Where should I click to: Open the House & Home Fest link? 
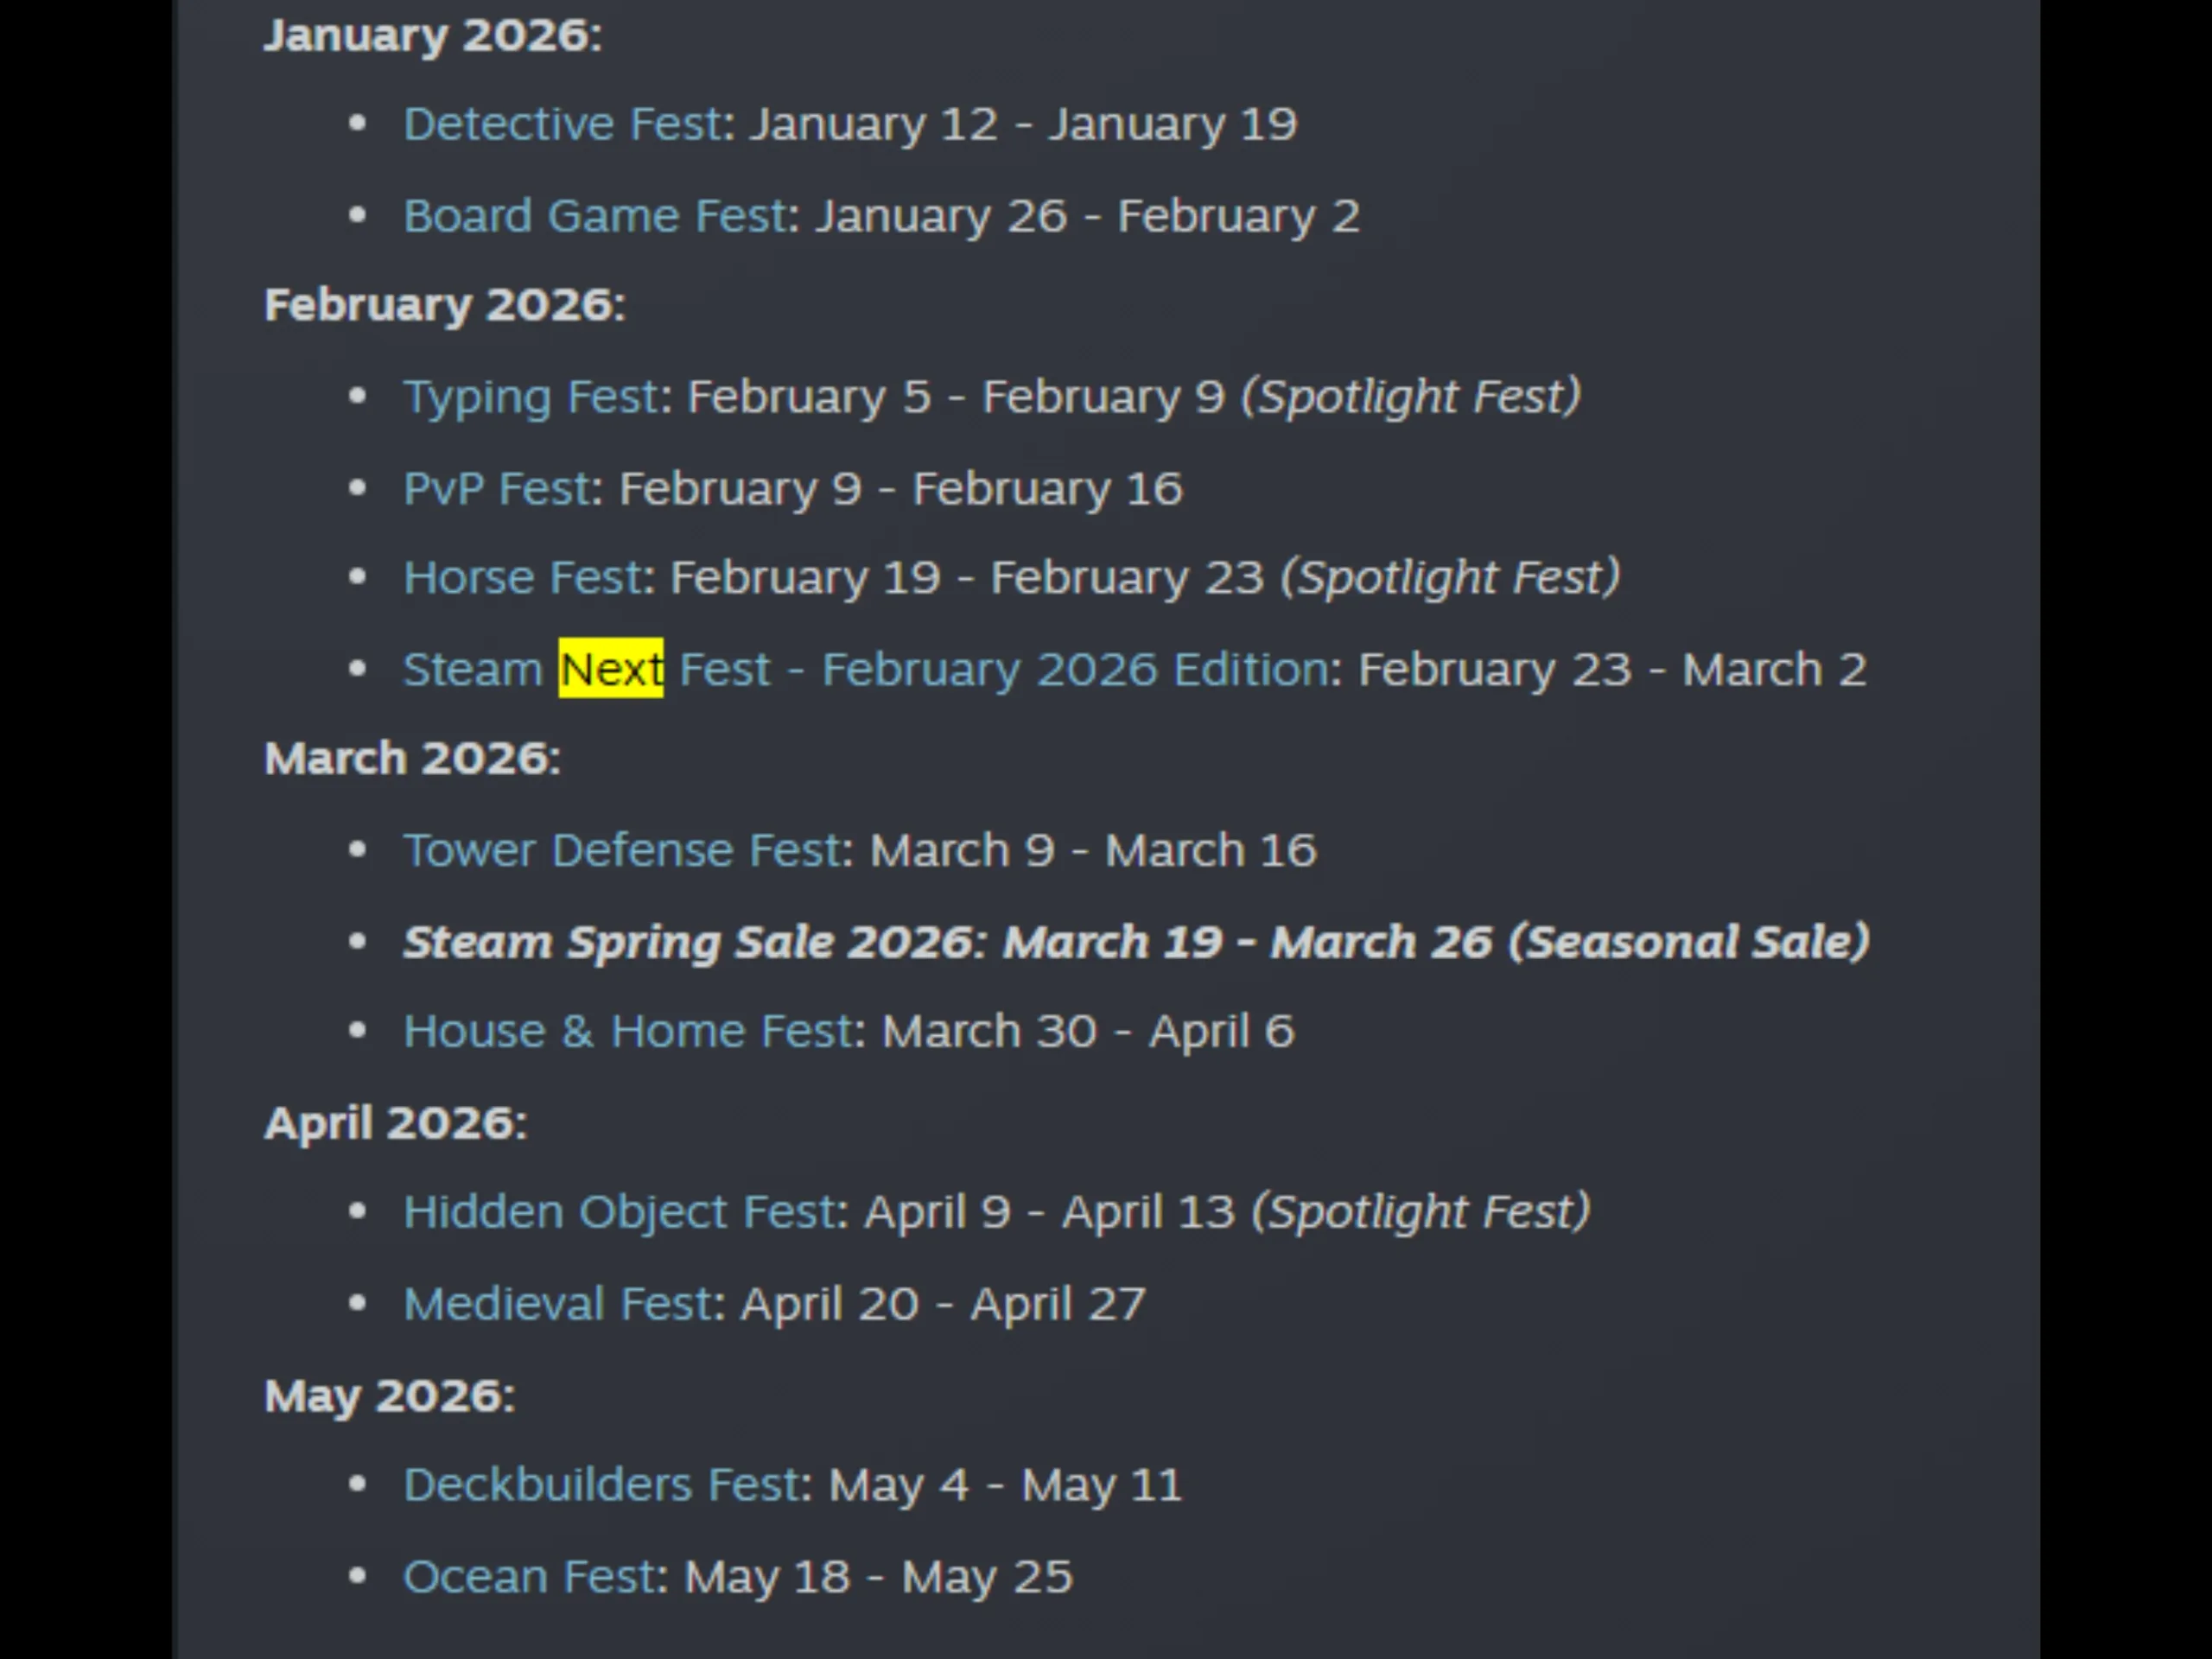[627, 1031]
